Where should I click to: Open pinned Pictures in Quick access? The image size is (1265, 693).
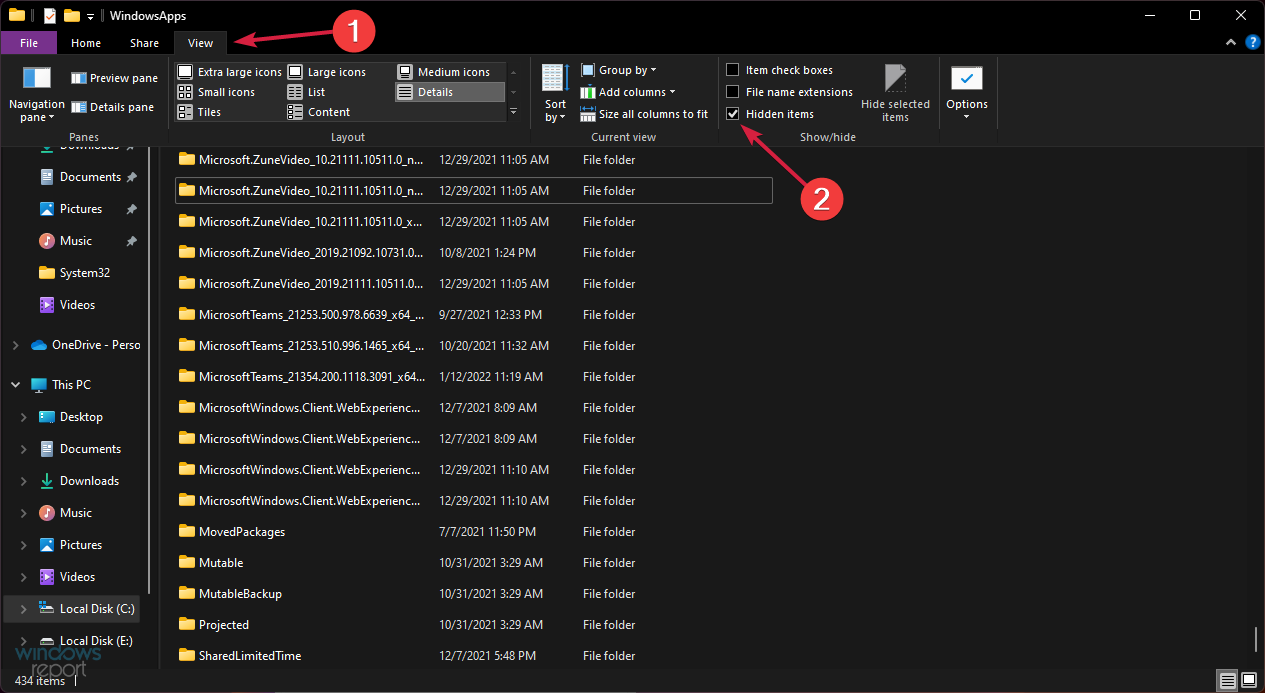click(x=81, y=209)
